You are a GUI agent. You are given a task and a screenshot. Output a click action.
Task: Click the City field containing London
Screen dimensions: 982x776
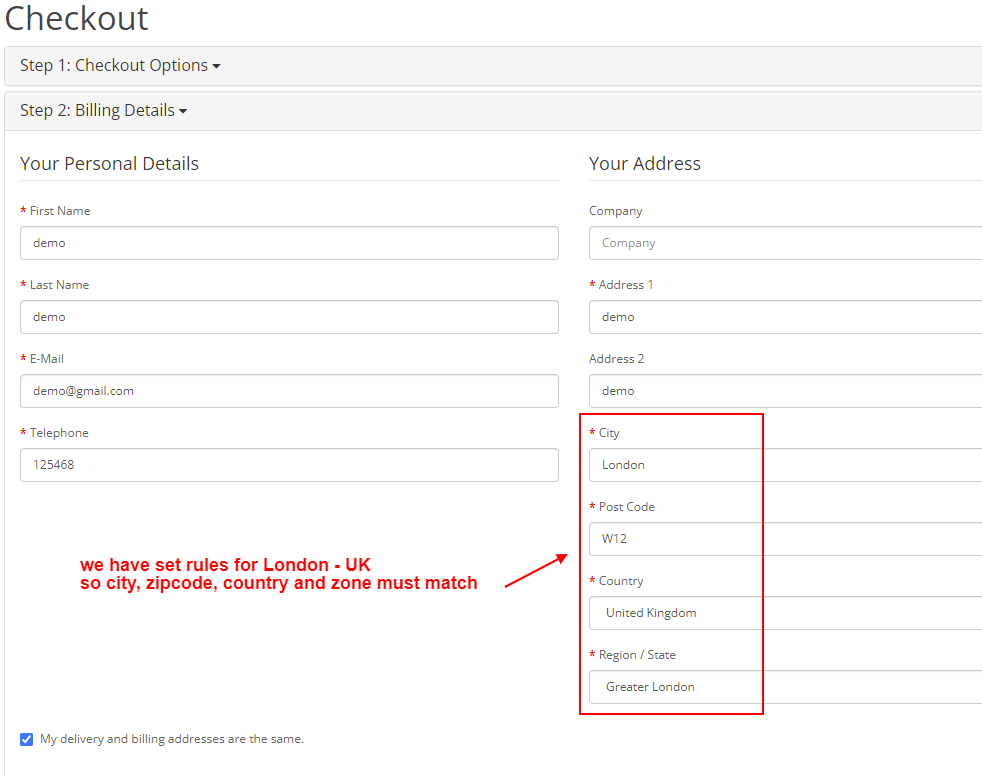pos(785,465)
